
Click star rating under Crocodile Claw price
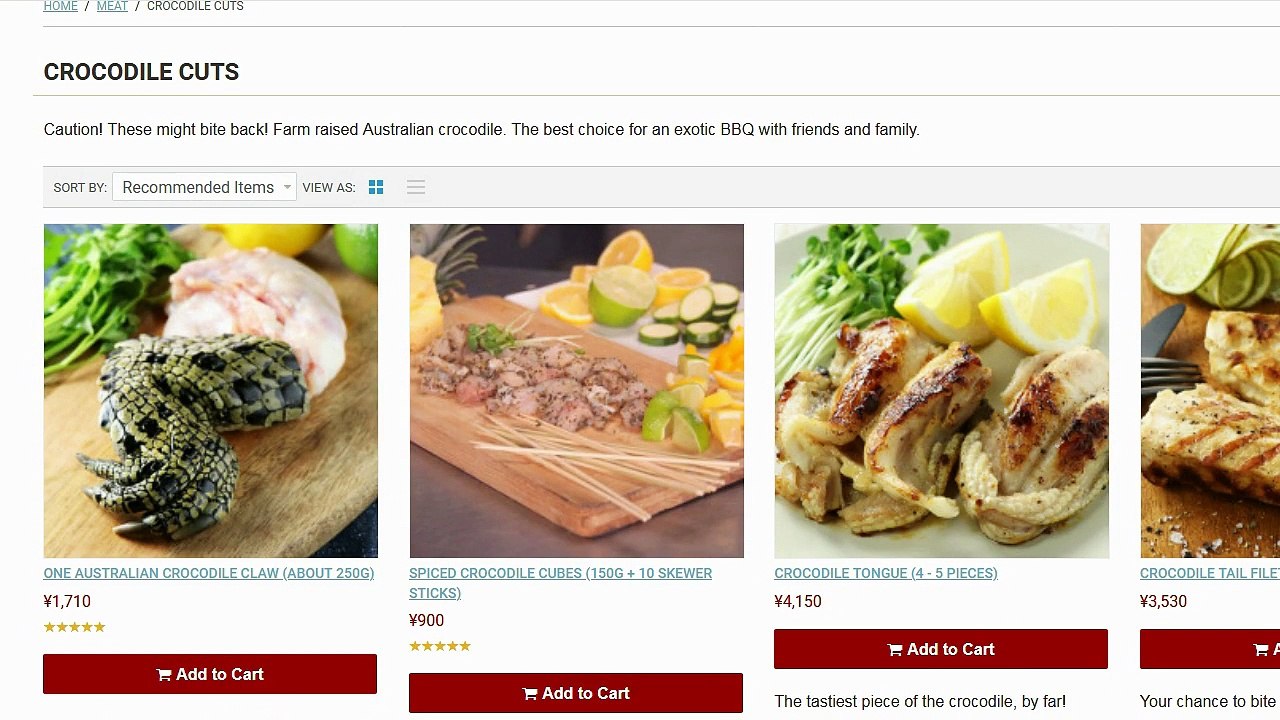click(74, 627)
